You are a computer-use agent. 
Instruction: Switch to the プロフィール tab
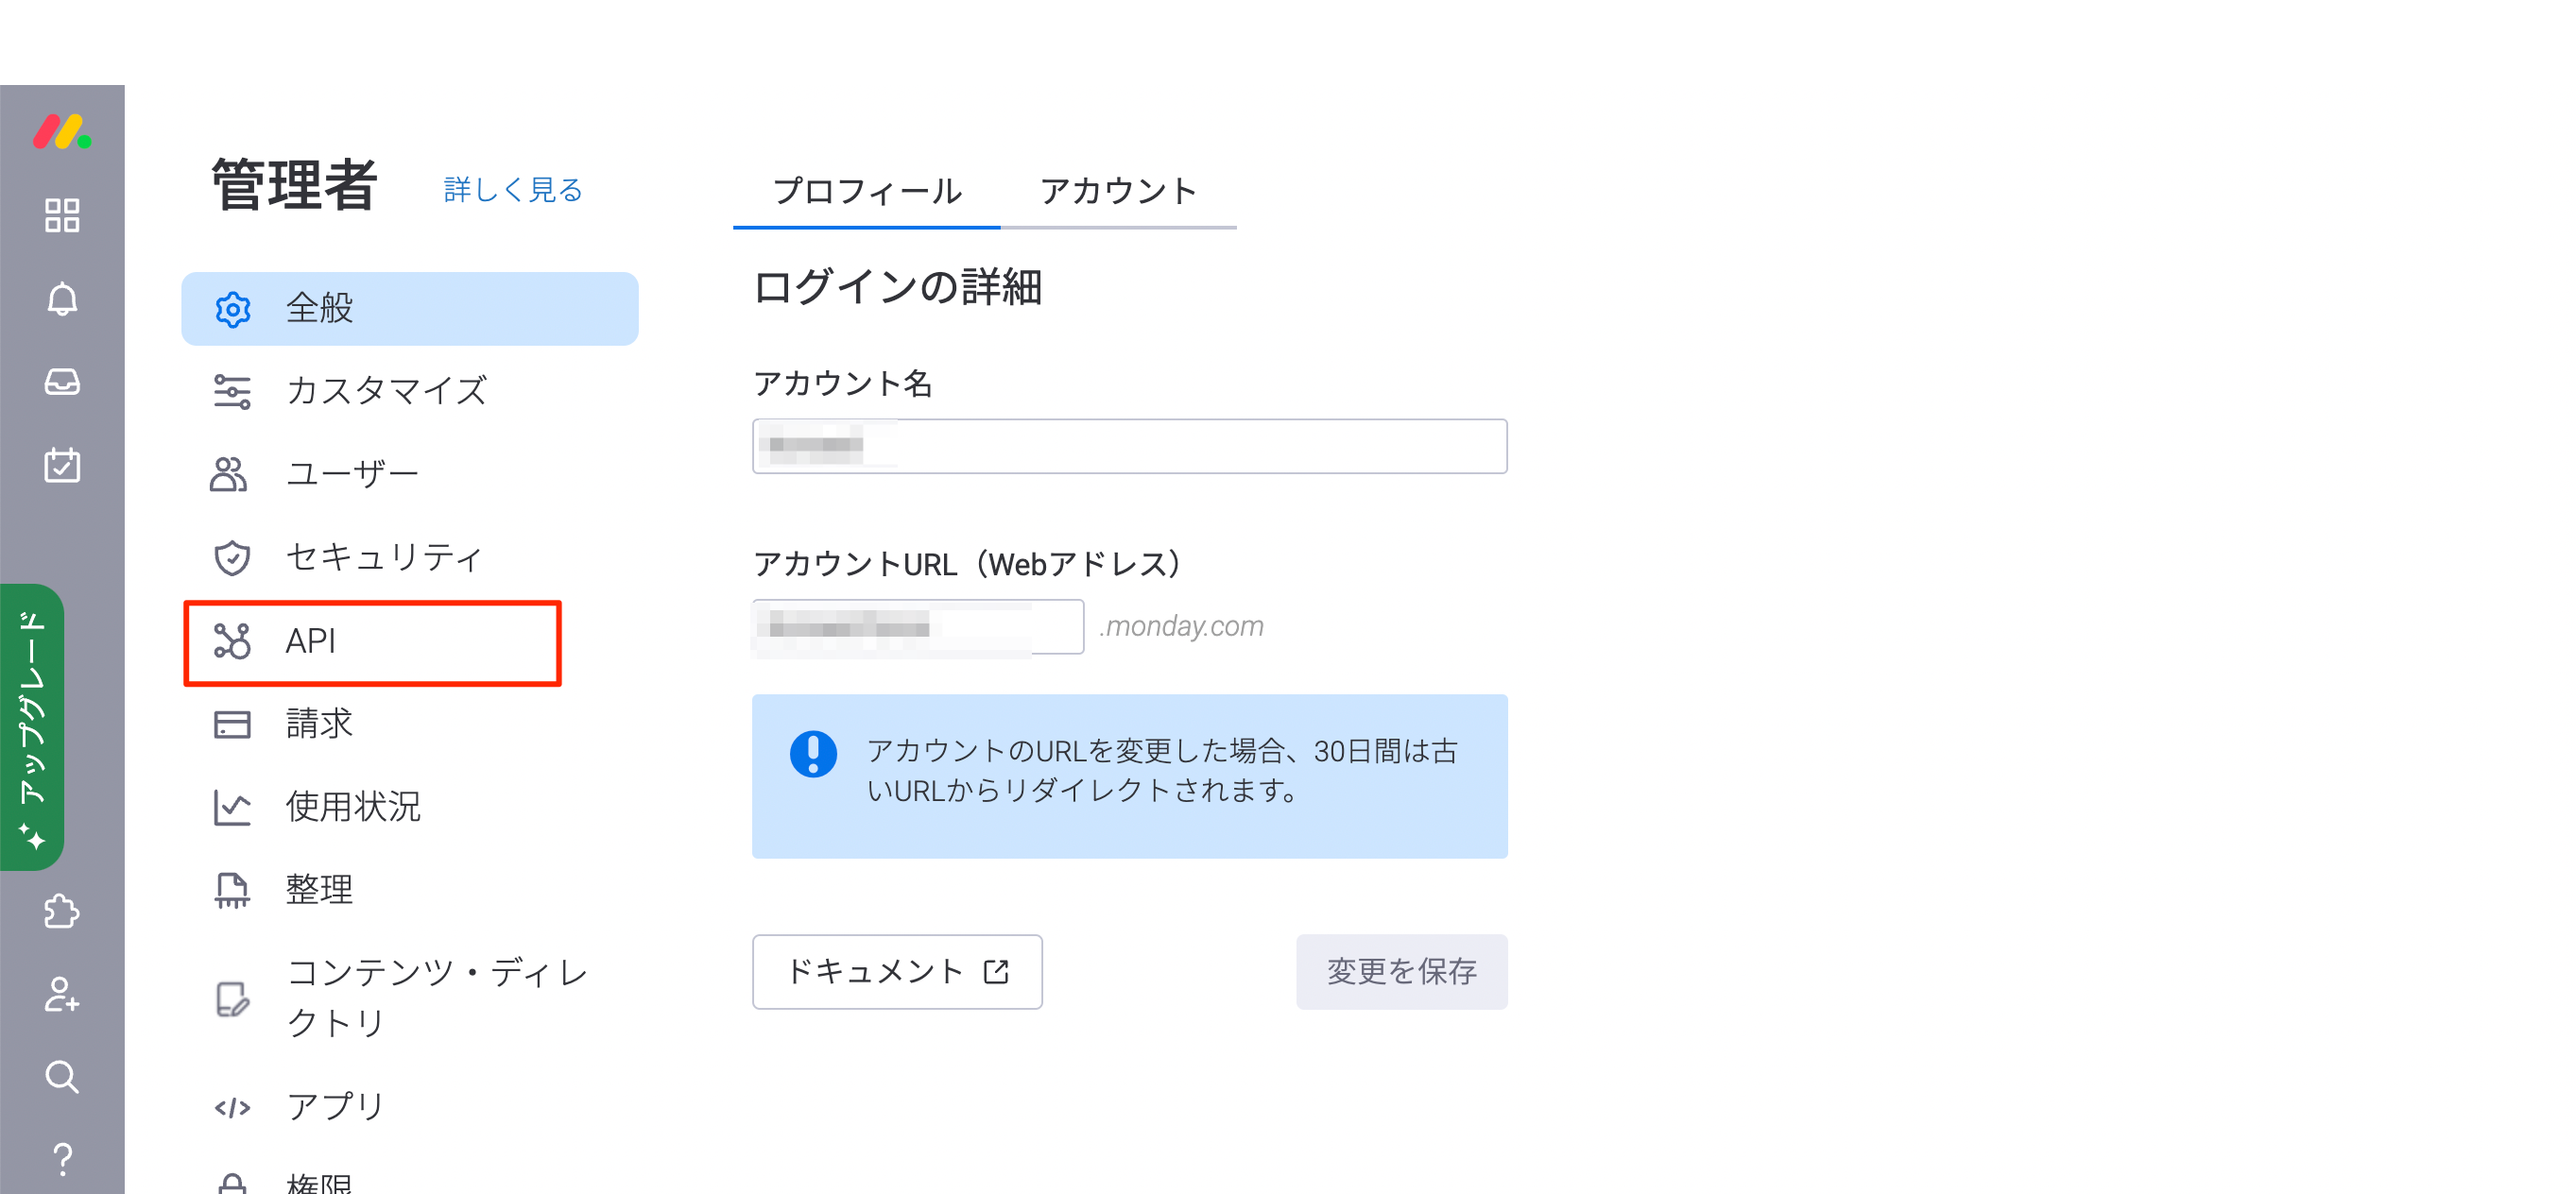866,192
